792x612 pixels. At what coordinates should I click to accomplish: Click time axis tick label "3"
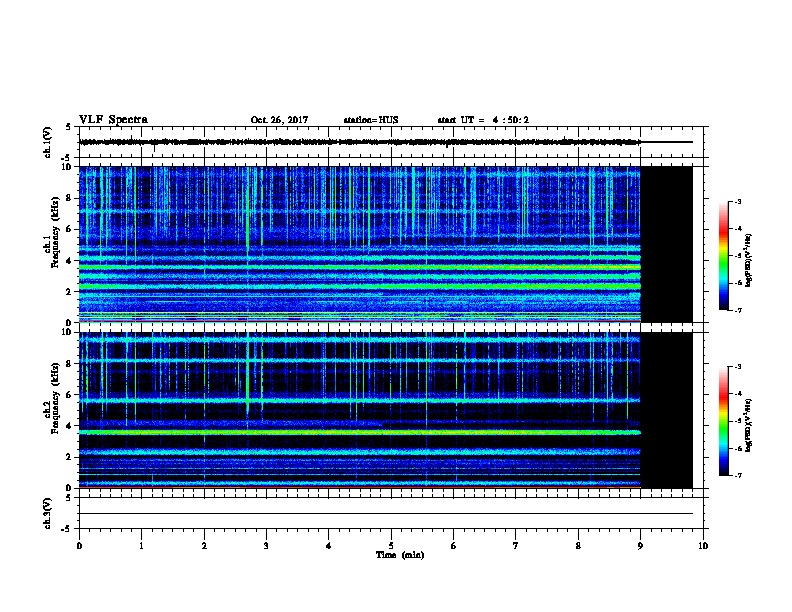tap(266, 545)
